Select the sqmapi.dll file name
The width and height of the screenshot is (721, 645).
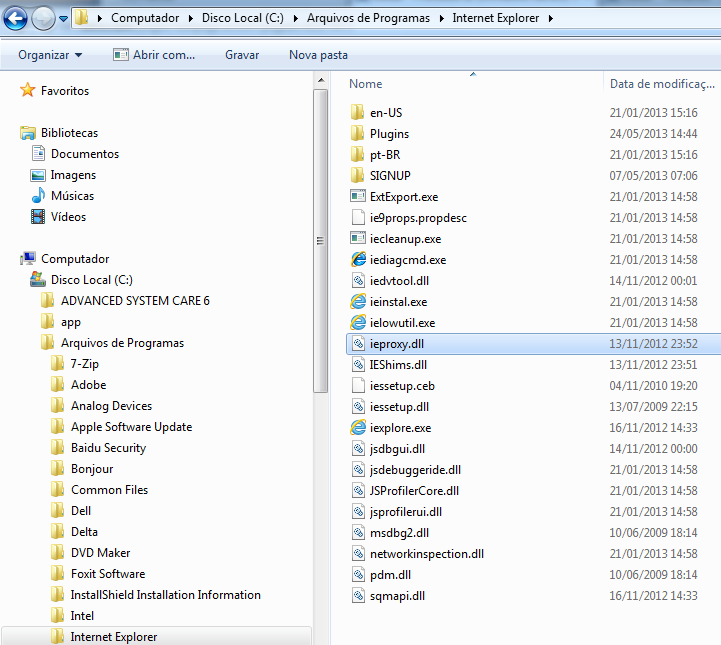(397, 596)
